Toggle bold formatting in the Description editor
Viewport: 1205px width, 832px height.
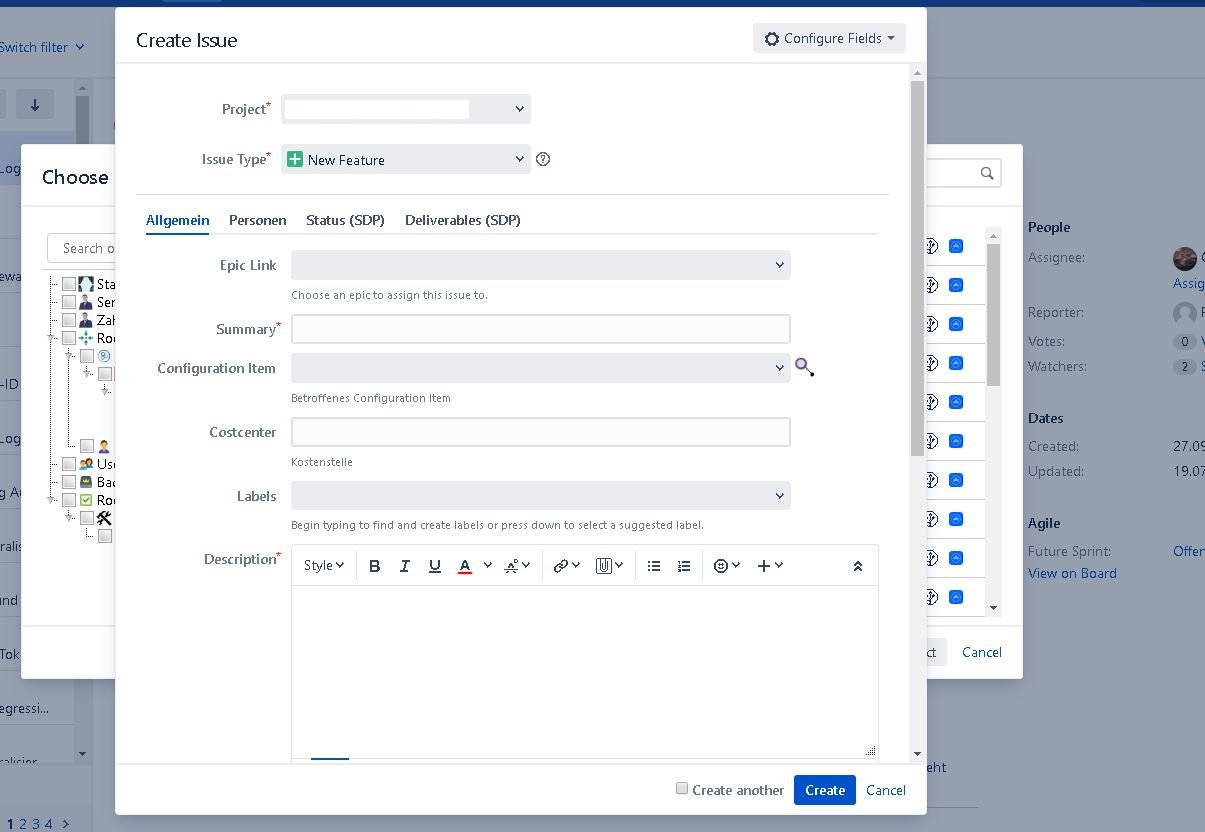(375, 566)
